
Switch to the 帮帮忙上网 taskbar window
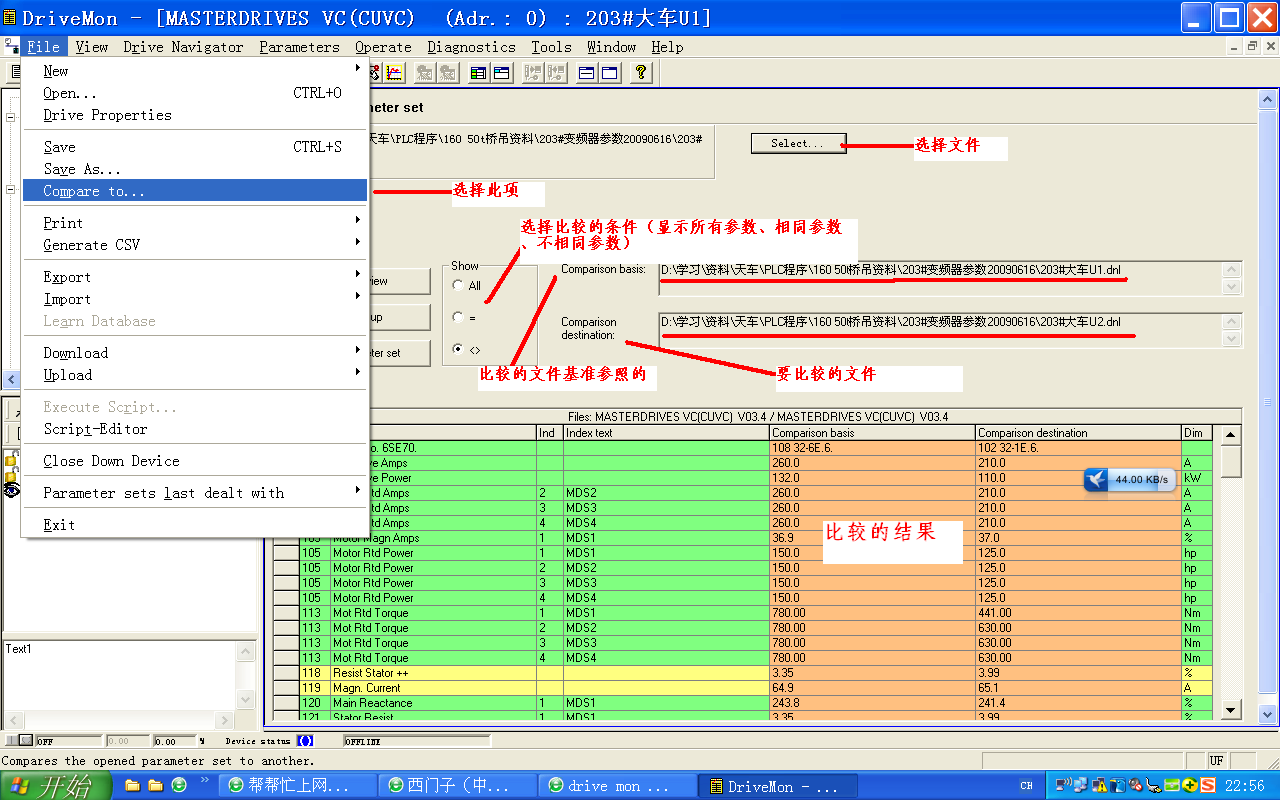[298, 786]
